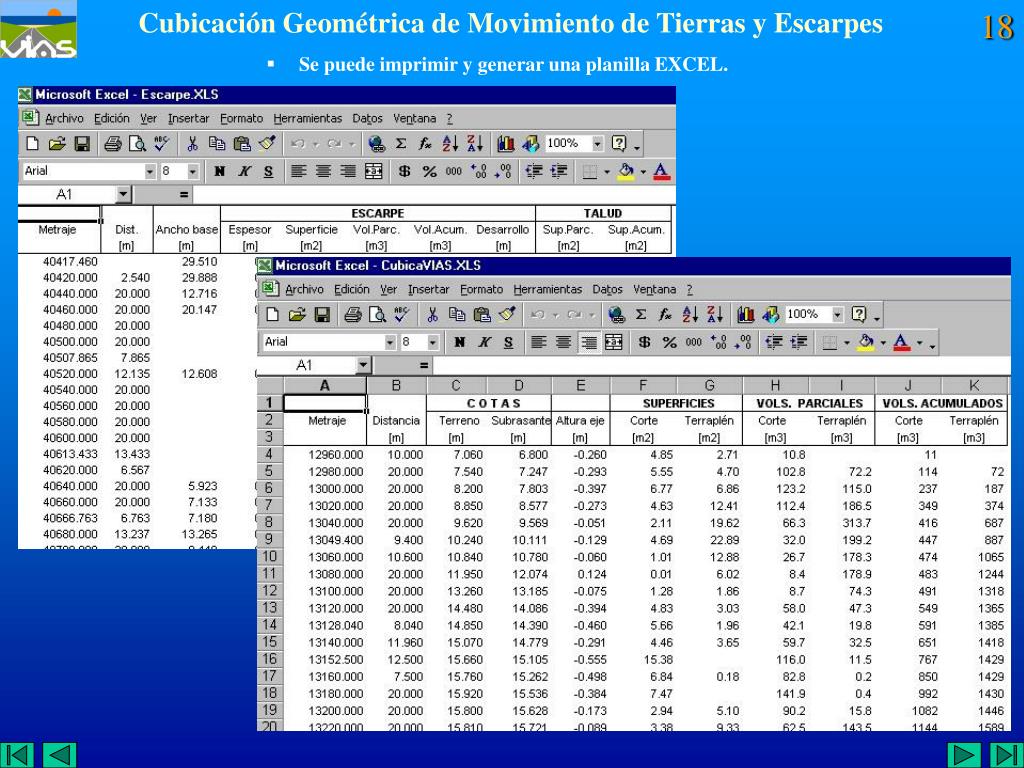Image resolution: width=1024 pixels, height=768 pixels.
Task: Click the Copy icon in CubicaVIAS.XLS toolbar
Action: click(x=456, y=315)
